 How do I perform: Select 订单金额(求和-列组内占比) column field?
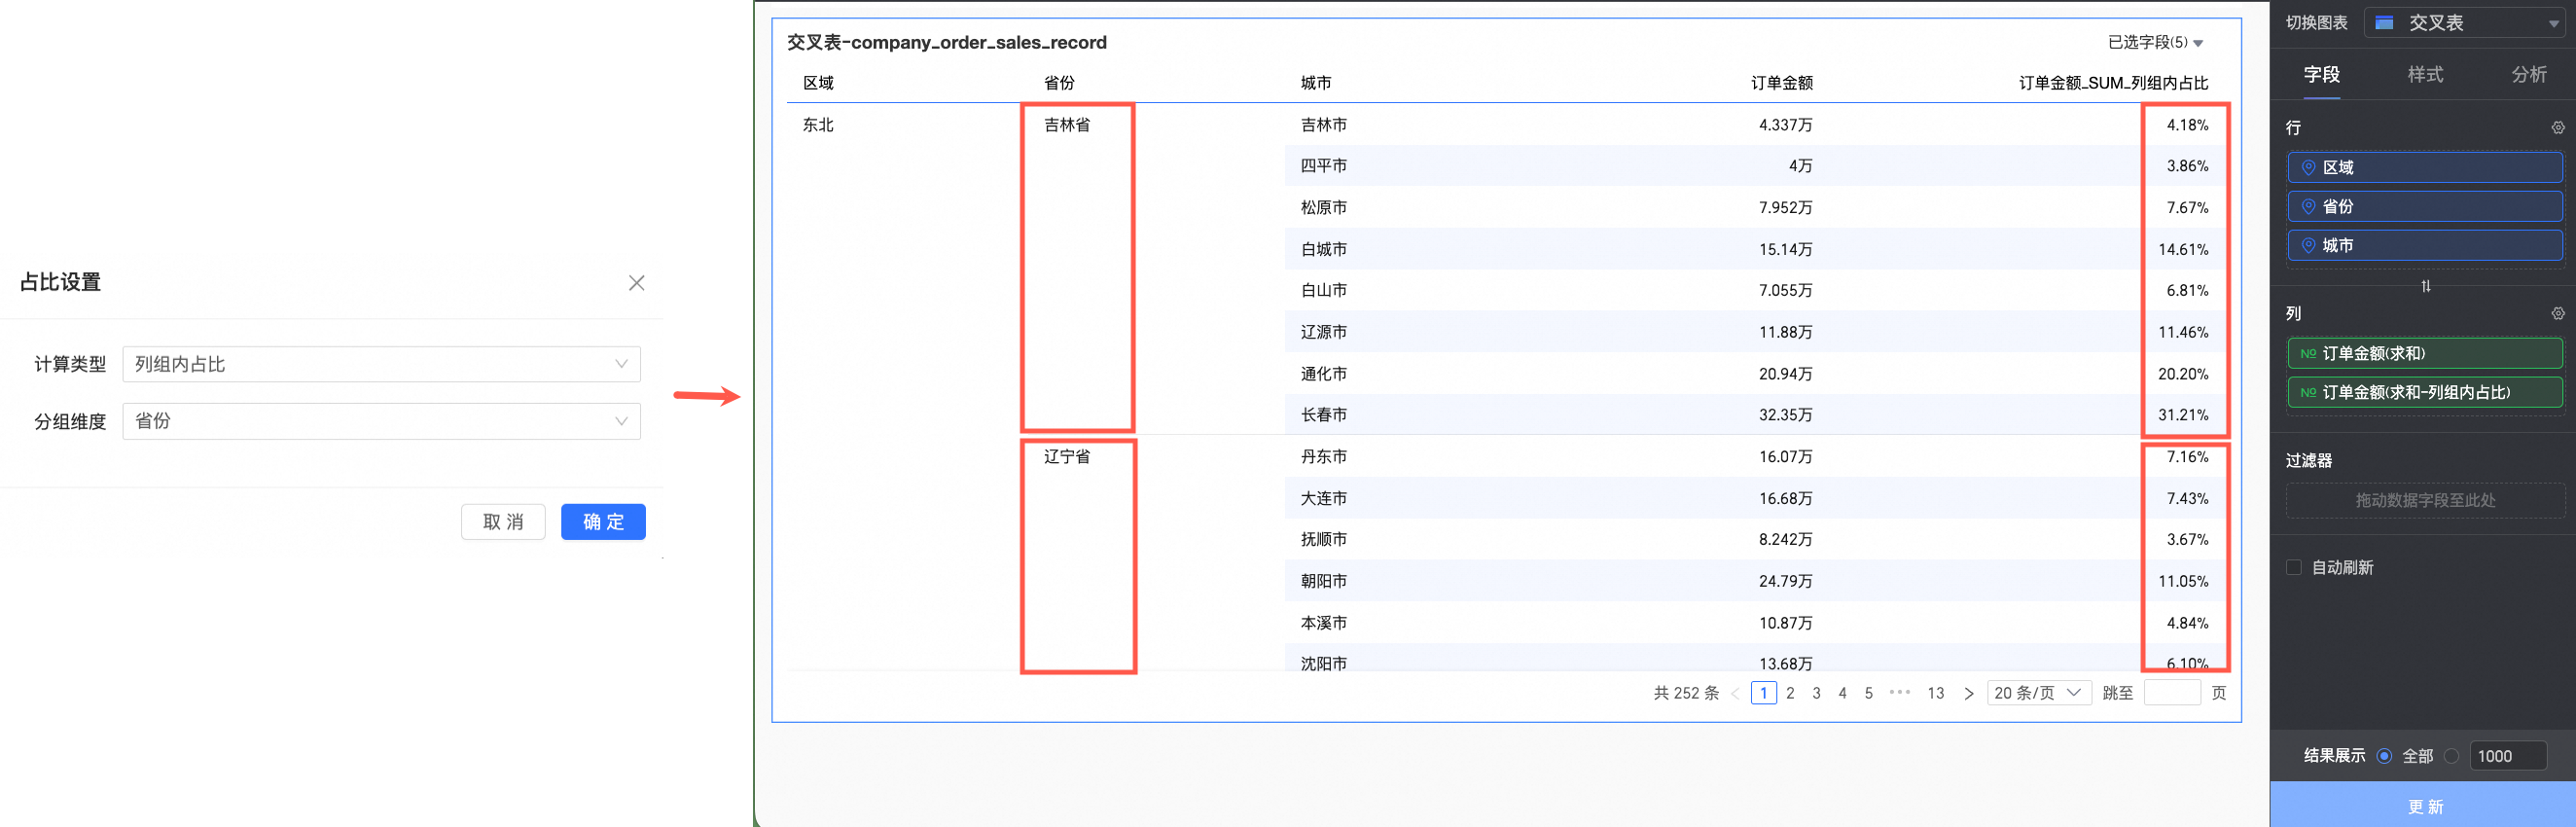[x=2424, y=393]
